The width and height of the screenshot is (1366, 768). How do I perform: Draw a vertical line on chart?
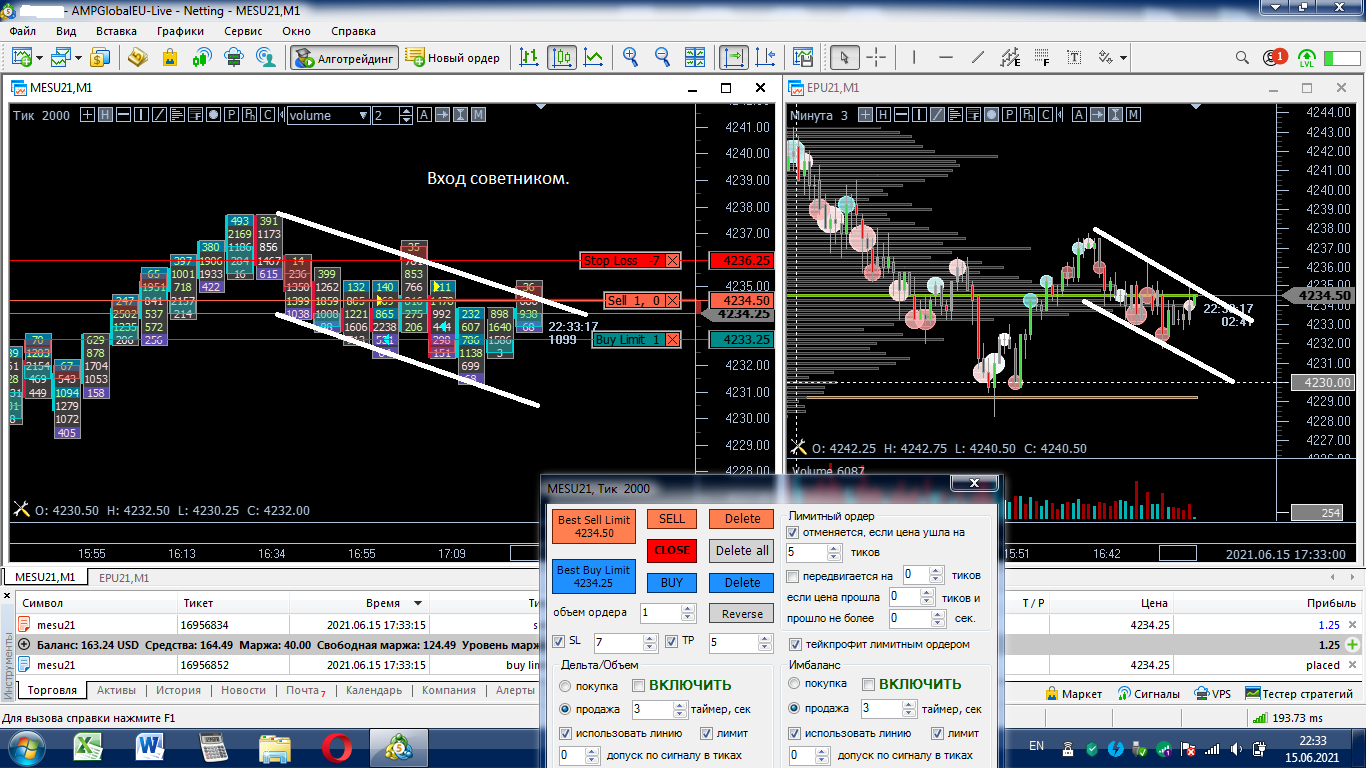[915, 58]
